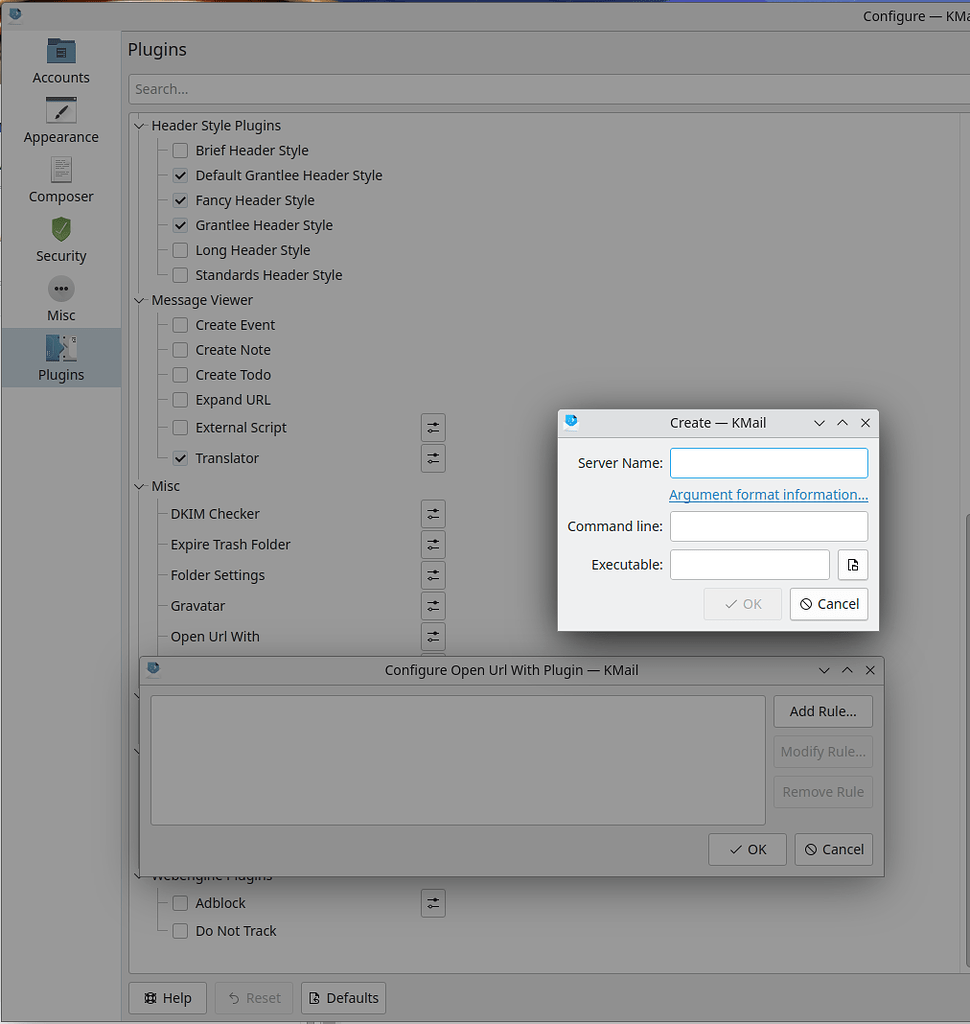
Task: Enable Brief Header Style checkbox
Action: [x=180, y=151]
